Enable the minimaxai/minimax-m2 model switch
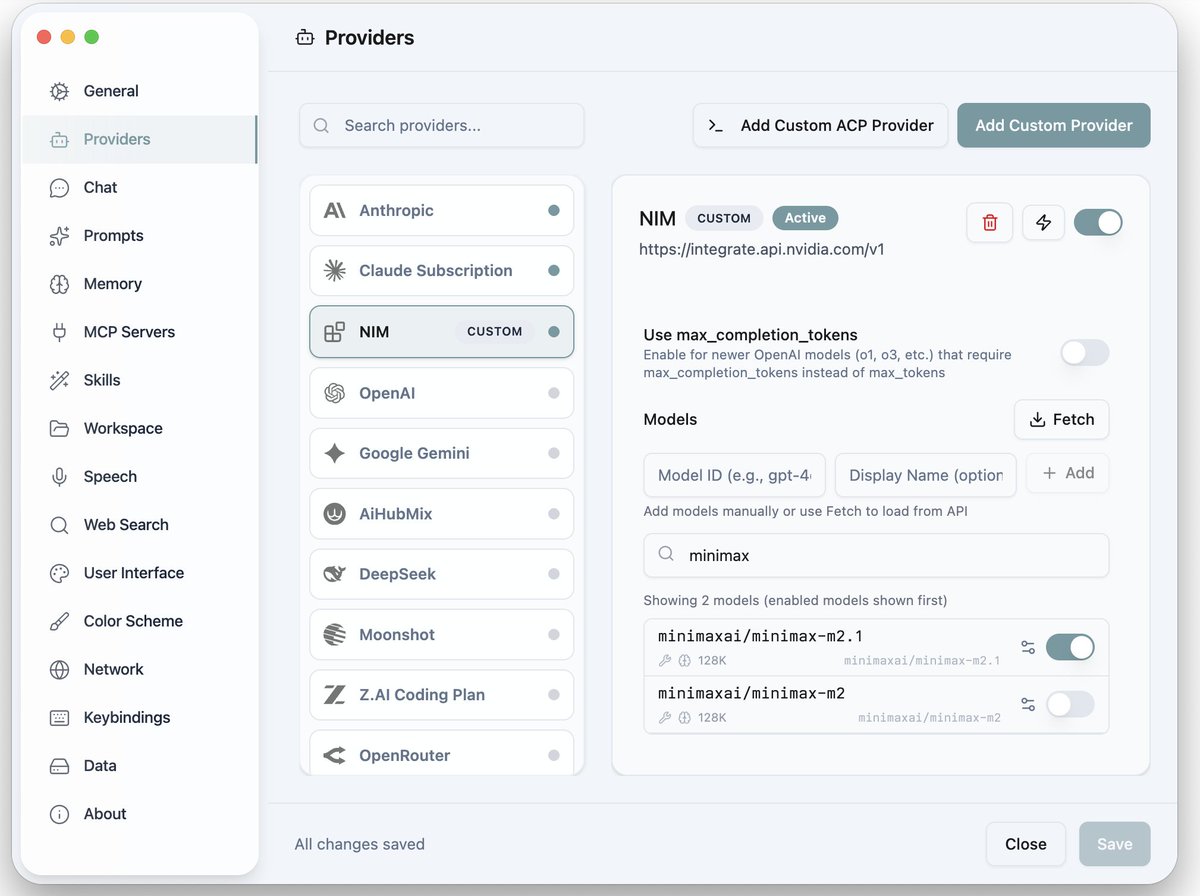Image resolution: width=1200 pixels, height=896 pixels. point(1070,705)
